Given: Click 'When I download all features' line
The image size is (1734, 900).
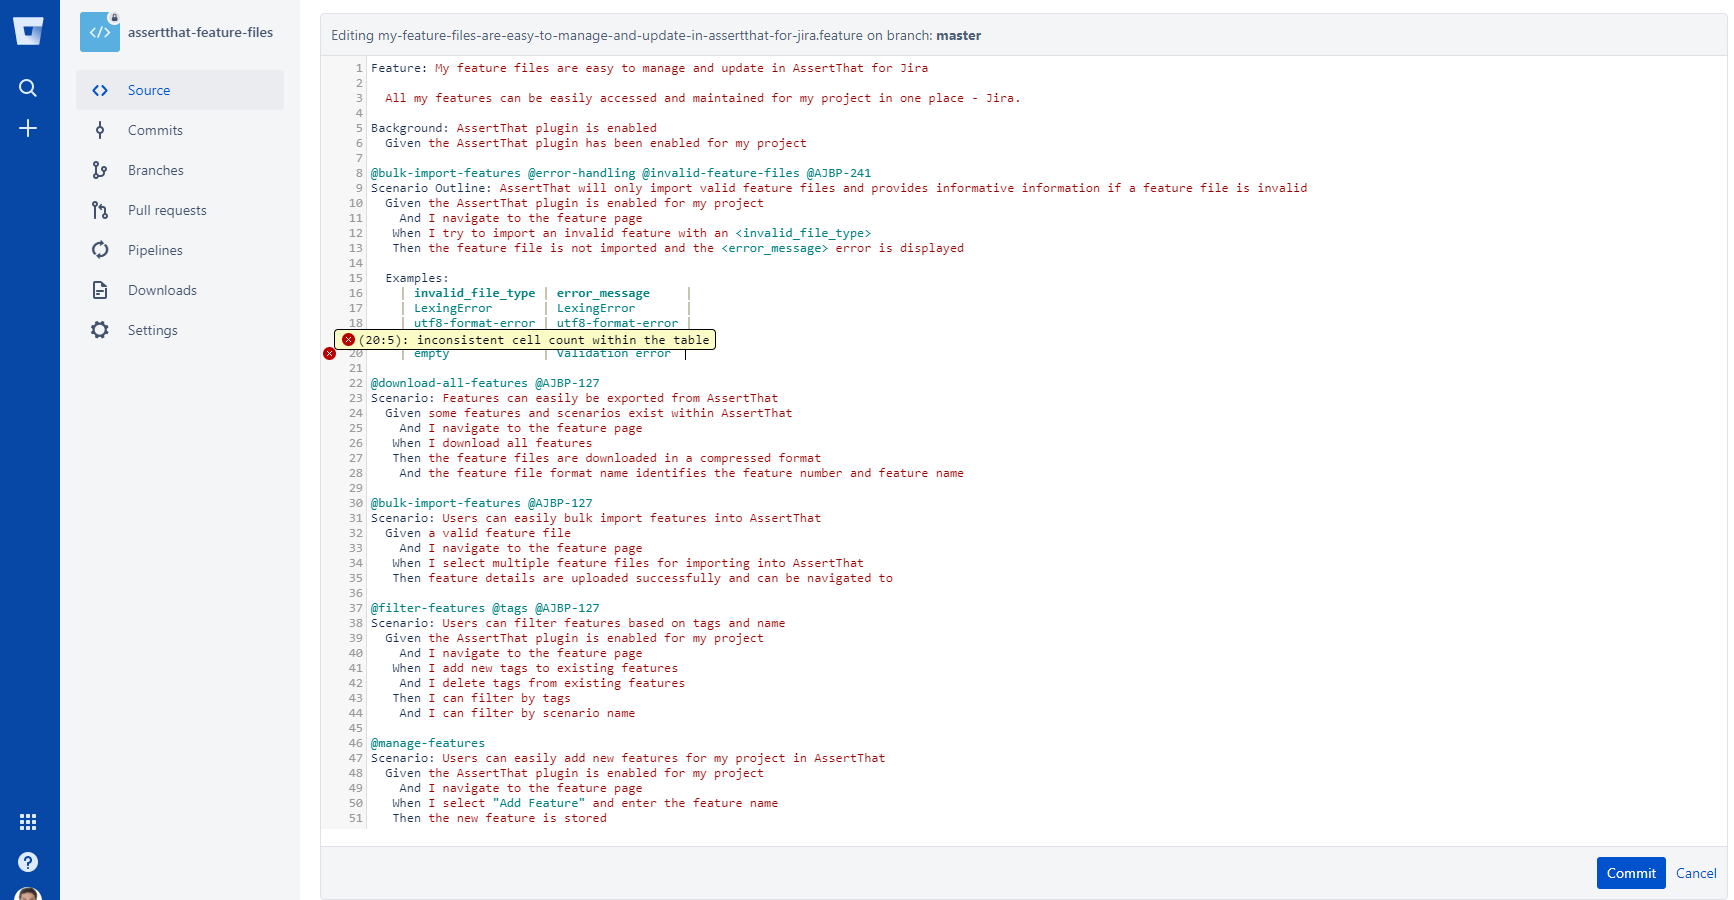Looking at the screenshot, I should click(x=492, y=443).
